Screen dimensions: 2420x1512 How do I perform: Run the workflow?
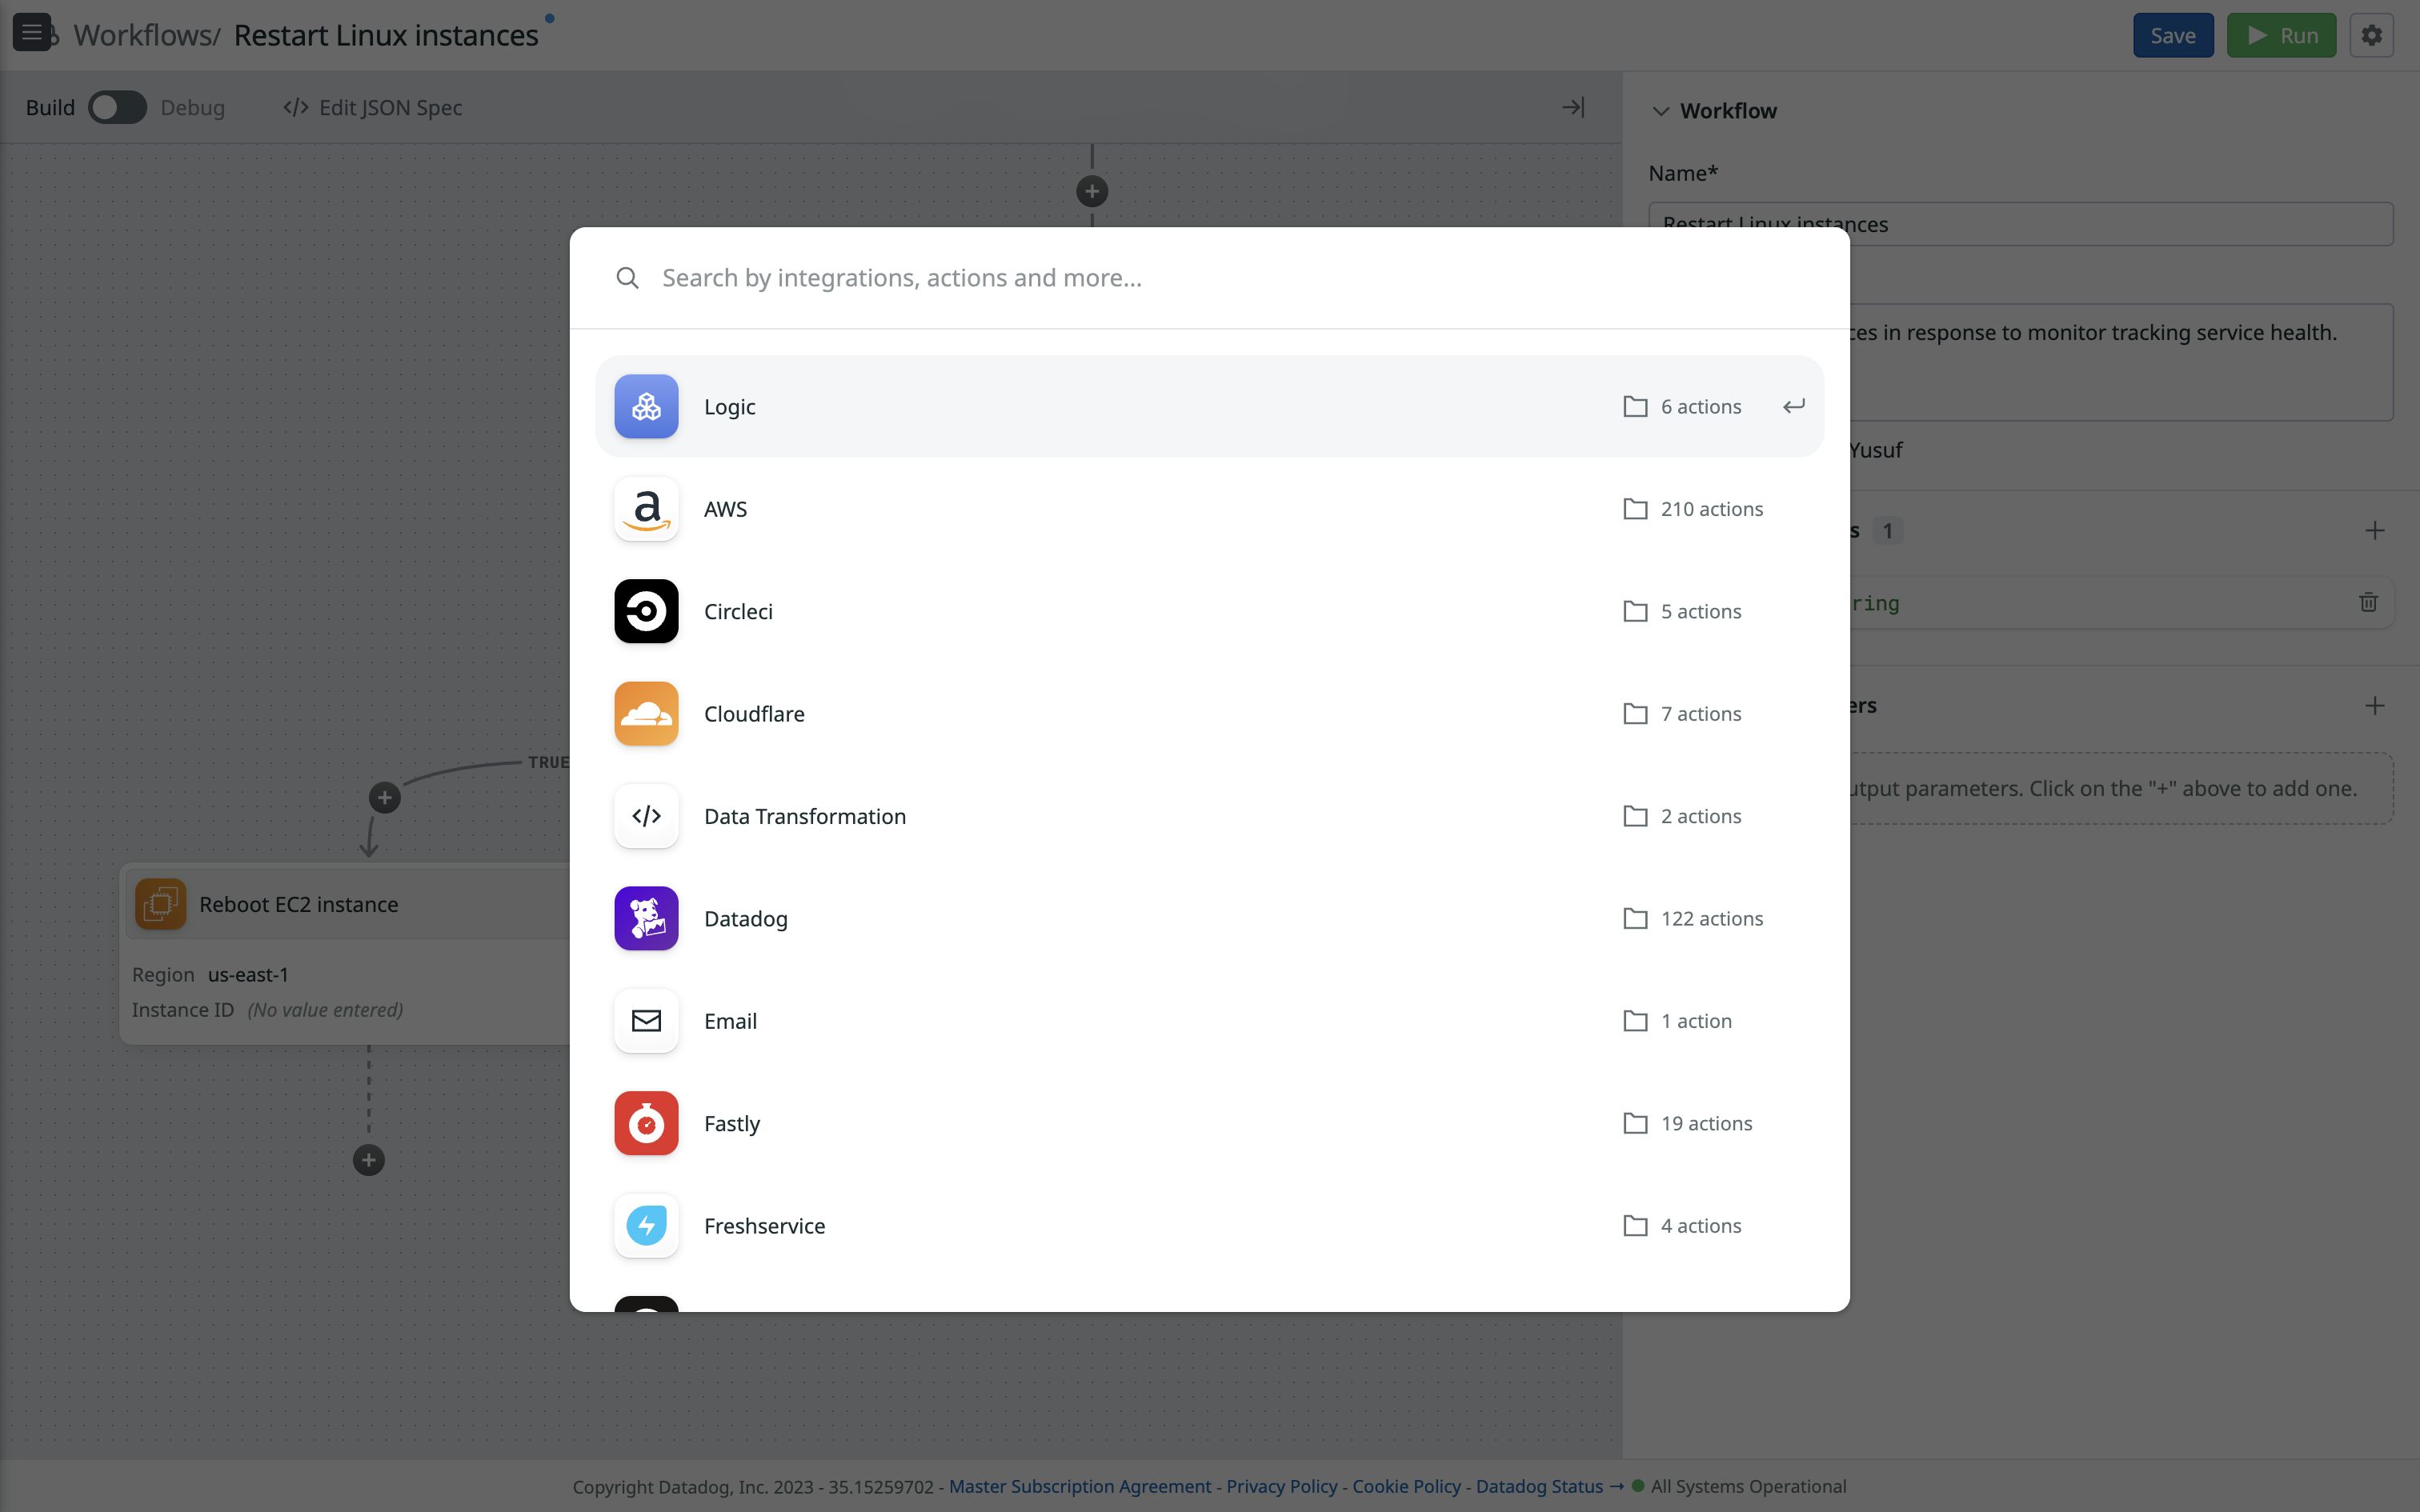tap(2281, 35)
